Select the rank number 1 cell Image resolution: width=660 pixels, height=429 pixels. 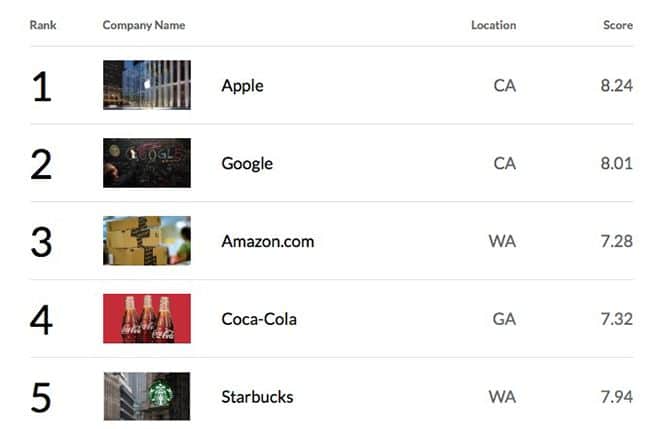point(41,87)
